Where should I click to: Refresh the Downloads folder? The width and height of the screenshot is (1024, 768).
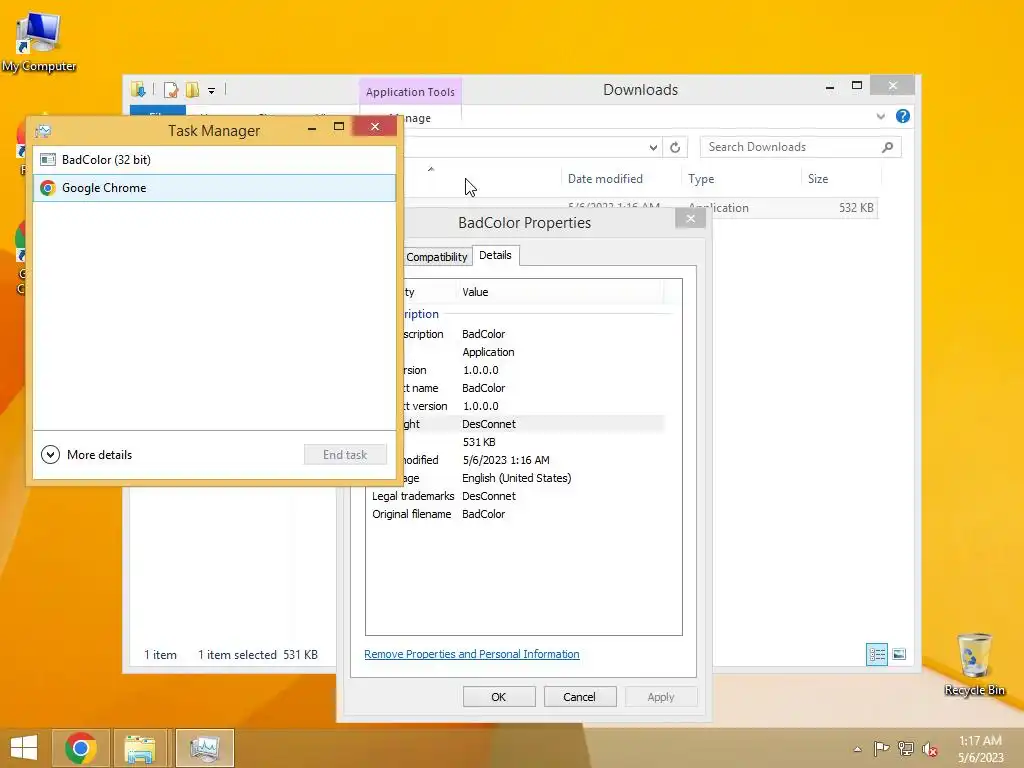coord(675,148)
